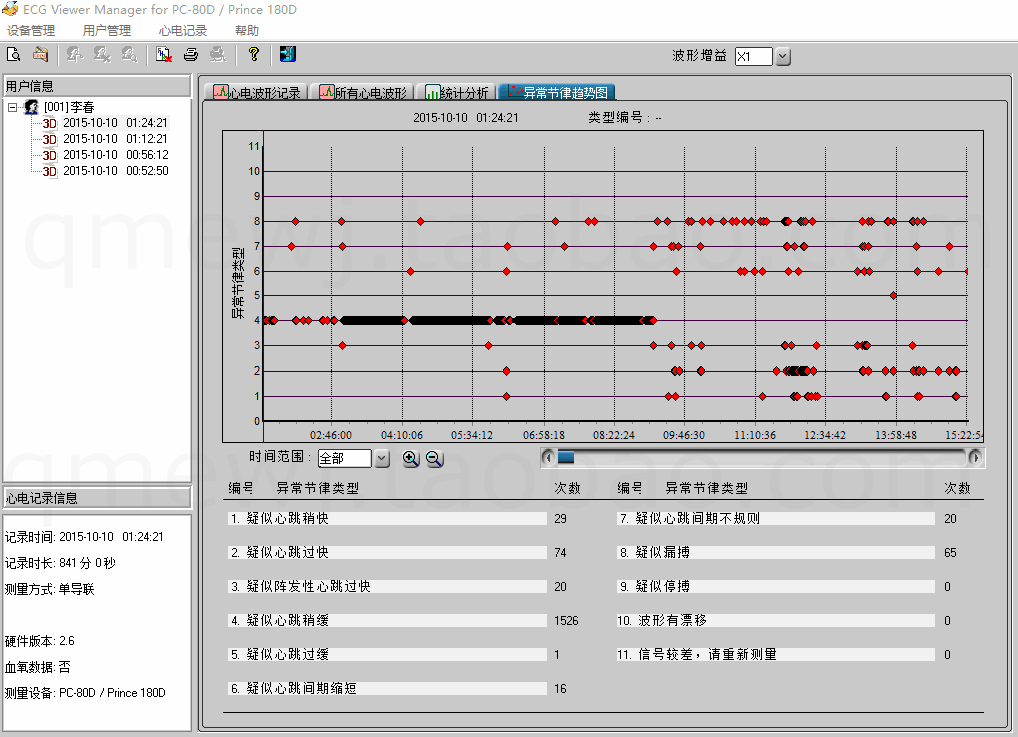
Task: Select rhythm type 6 疑似心跳间期缩短 row
Action: coord(387,688)
